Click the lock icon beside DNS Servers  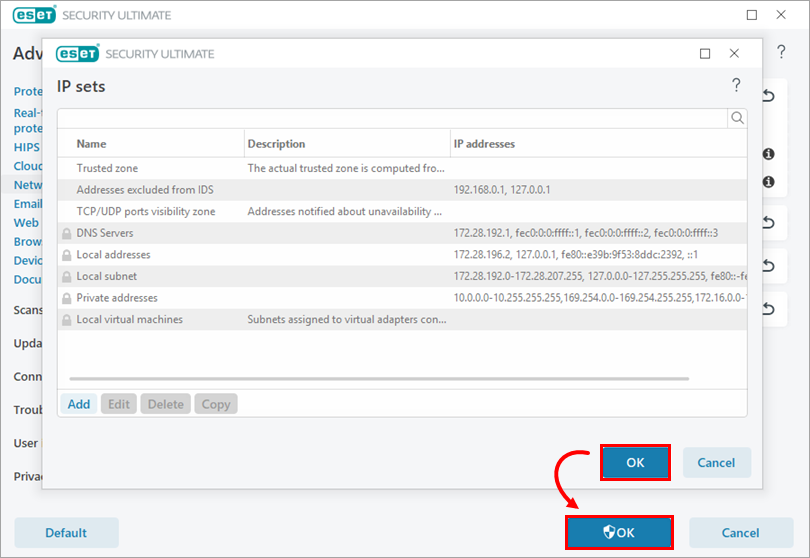click(67, 233)
